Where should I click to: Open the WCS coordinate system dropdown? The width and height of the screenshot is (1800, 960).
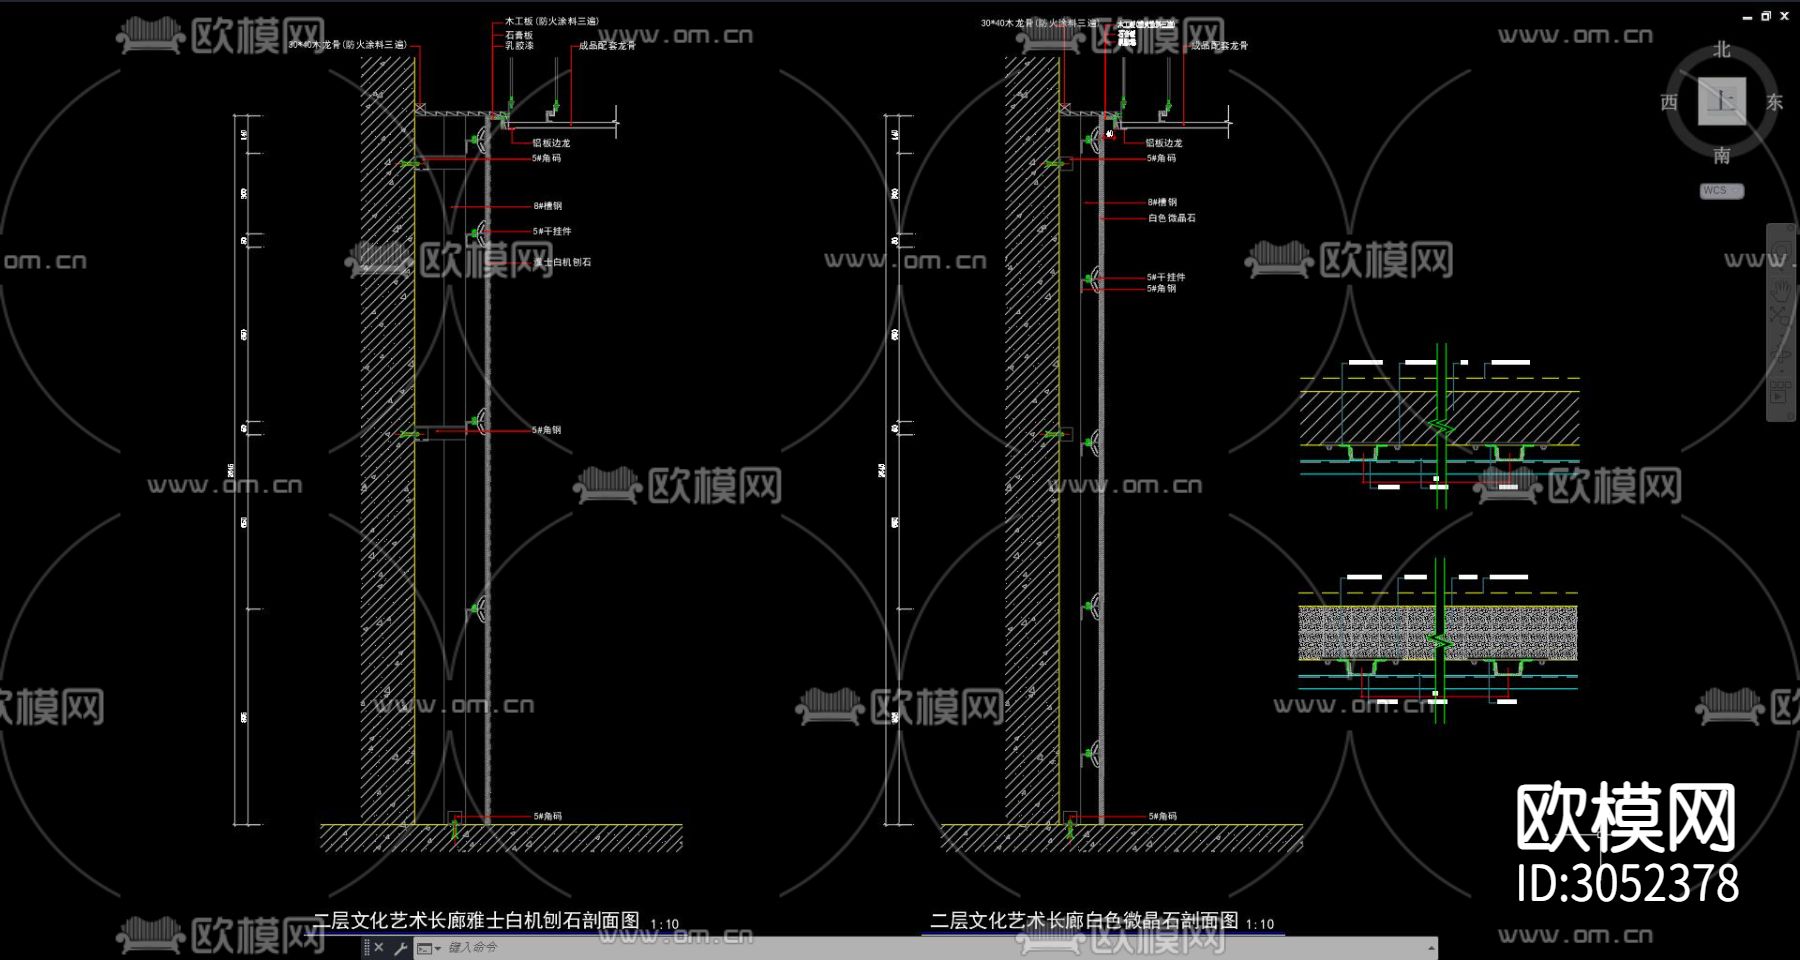click(1721, 190)
